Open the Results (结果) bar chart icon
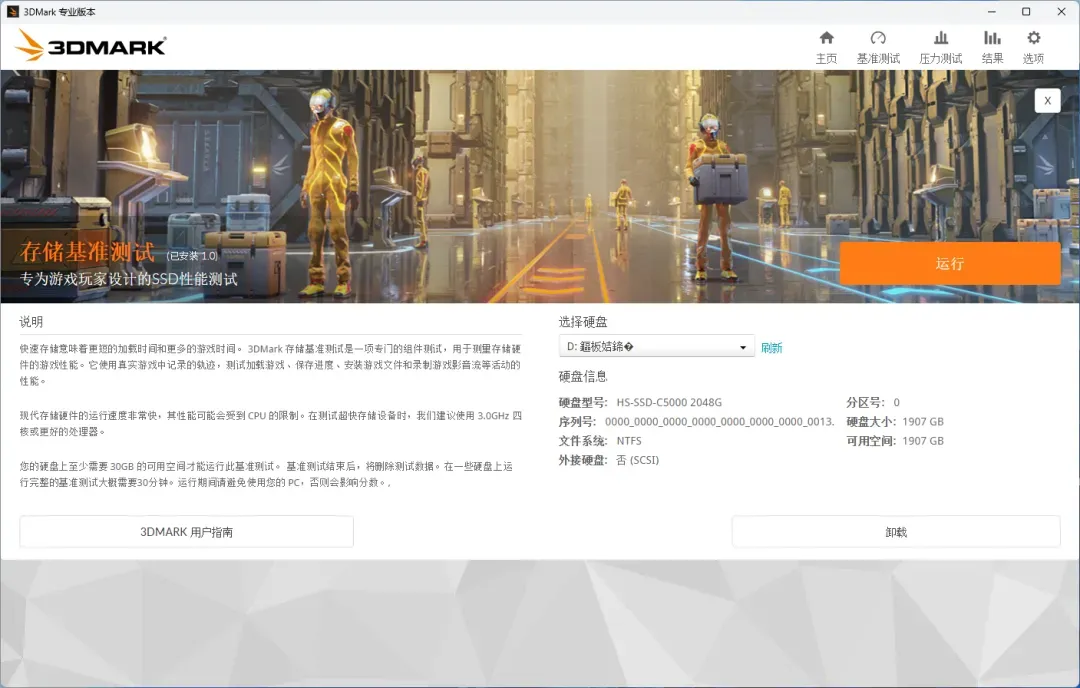This screenshot has height=688, width=1080. click(x=992, y=38)
